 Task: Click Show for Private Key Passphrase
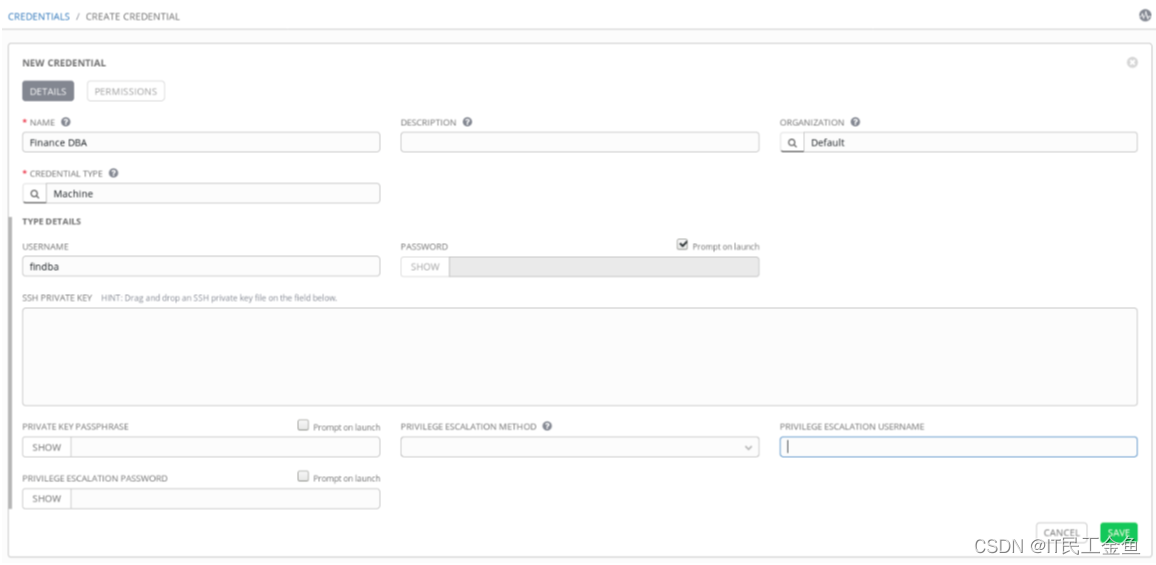(x=47, y=447)
